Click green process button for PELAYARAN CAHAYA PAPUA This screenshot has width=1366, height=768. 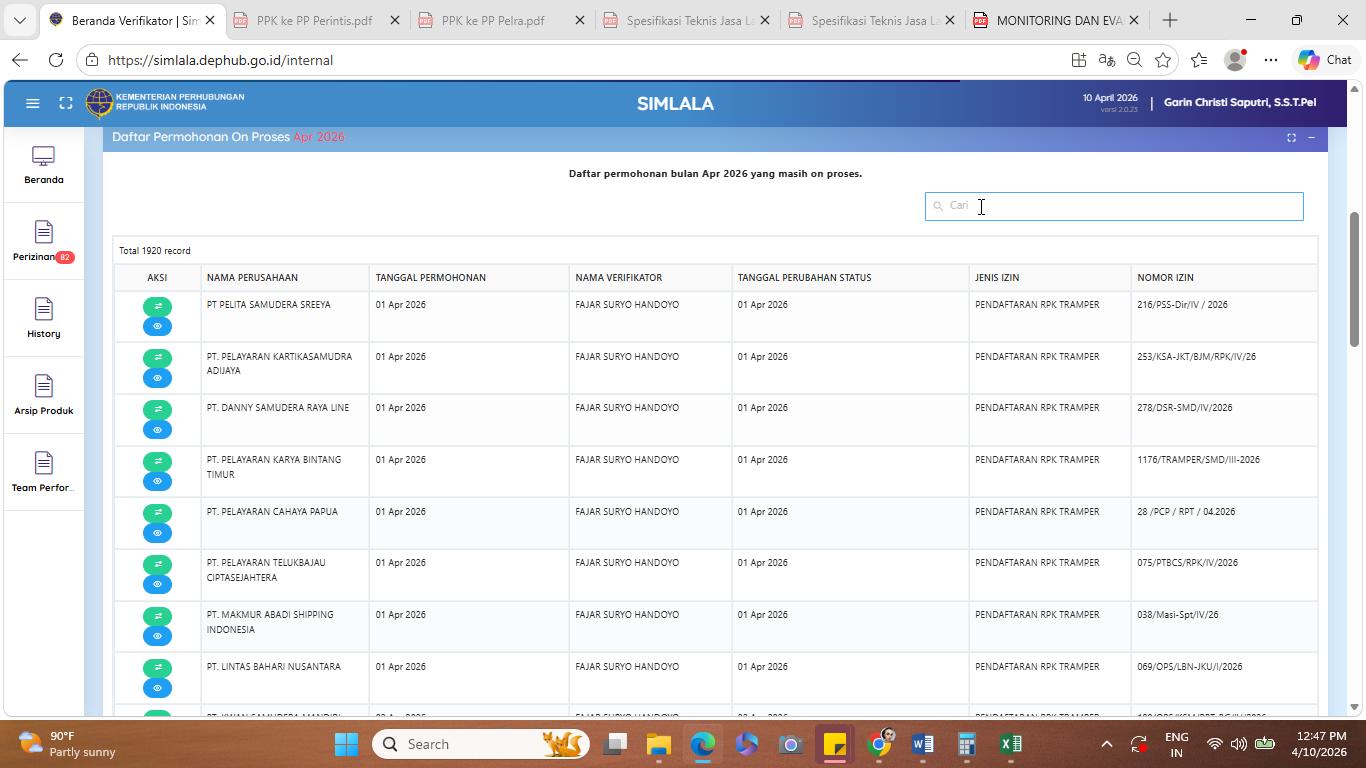(157, 512)
